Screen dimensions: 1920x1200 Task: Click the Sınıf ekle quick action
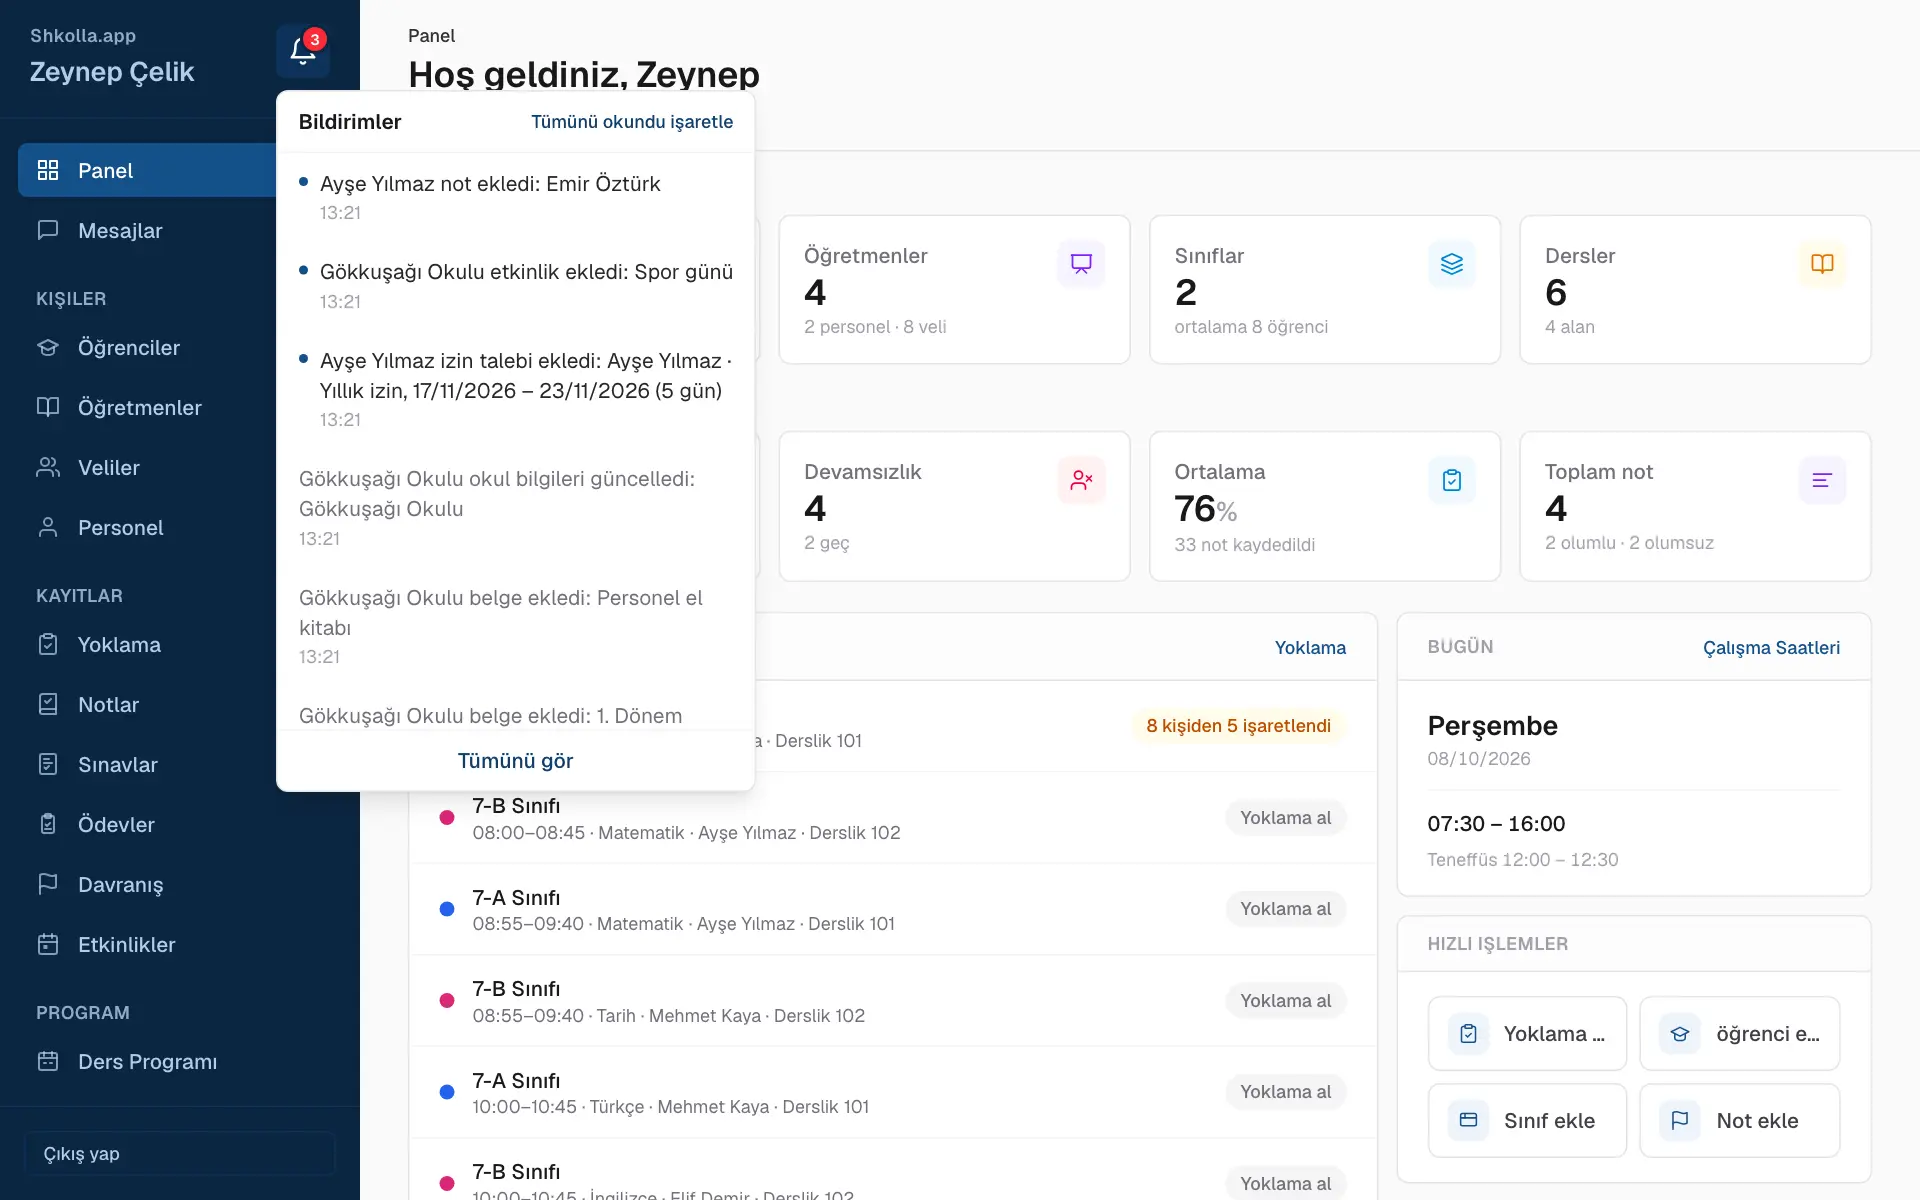coord(1527,1121)
